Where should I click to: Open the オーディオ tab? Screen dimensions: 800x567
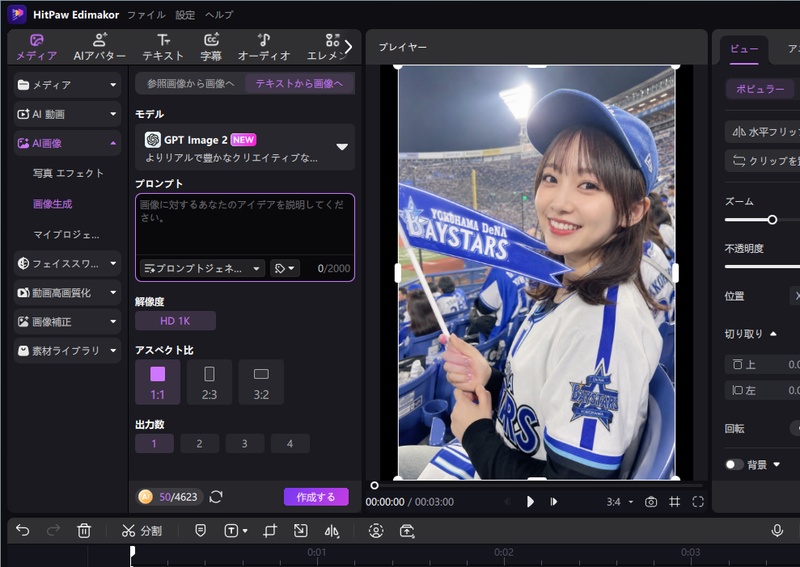(264, 47)
